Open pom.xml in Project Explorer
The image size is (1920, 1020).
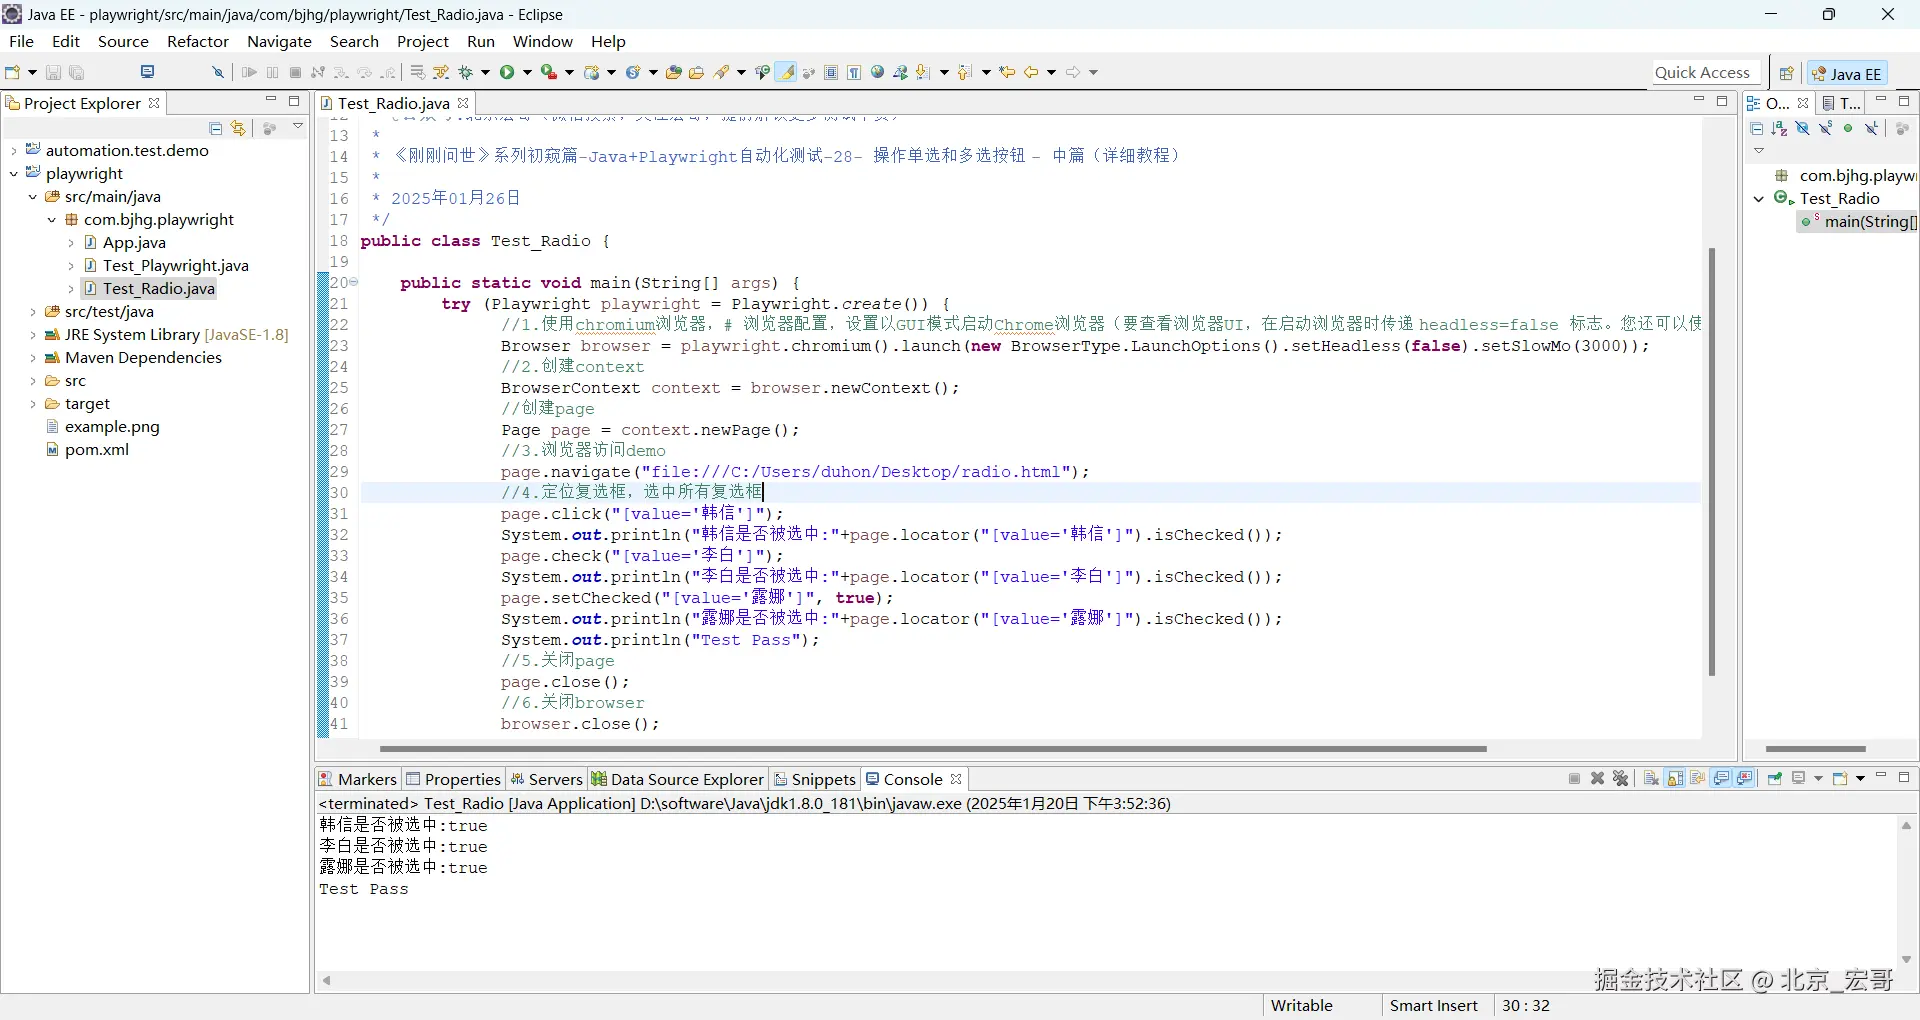pos(97,450)
